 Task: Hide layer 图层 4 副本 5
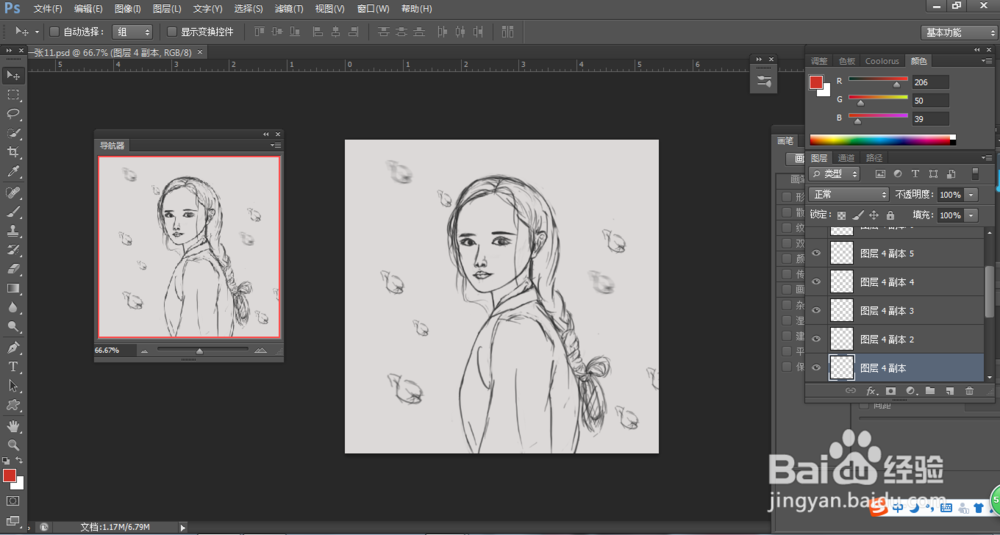(816, 253)
